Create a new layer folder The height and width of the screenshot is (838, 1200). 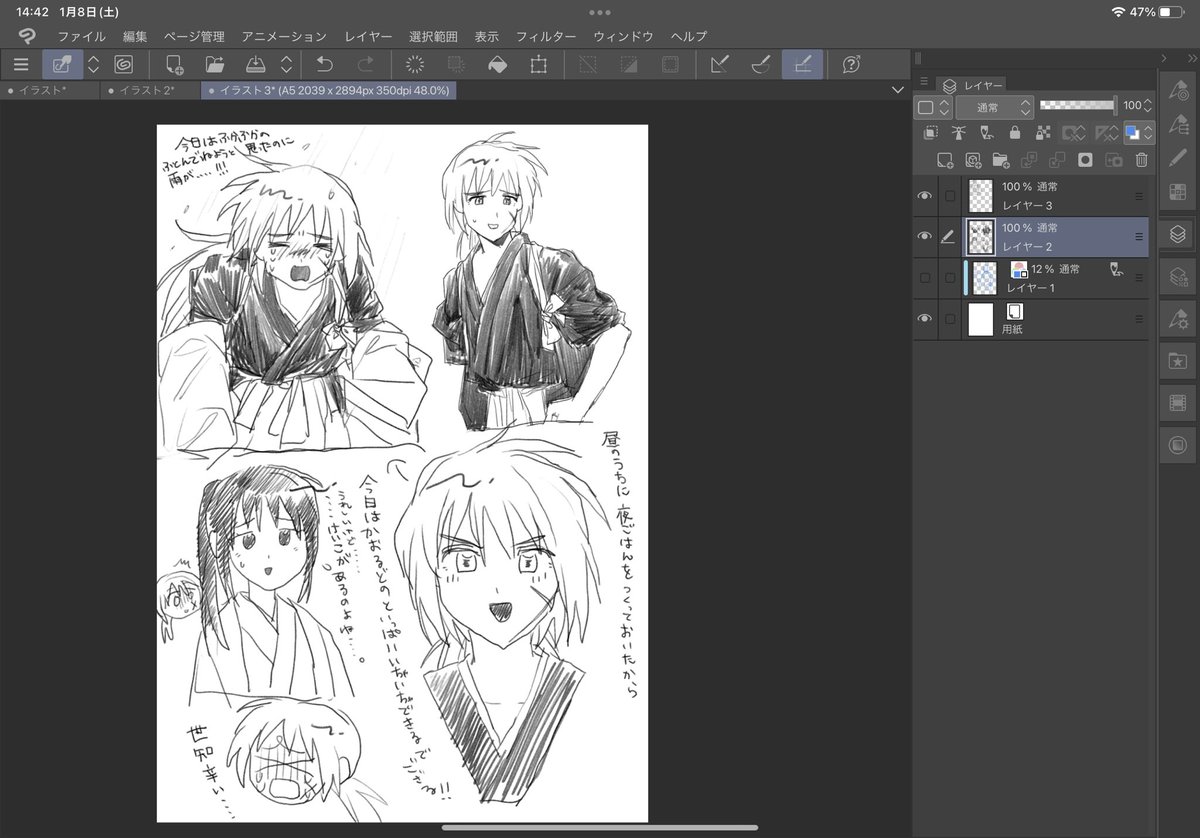(x=1000, y=159)
